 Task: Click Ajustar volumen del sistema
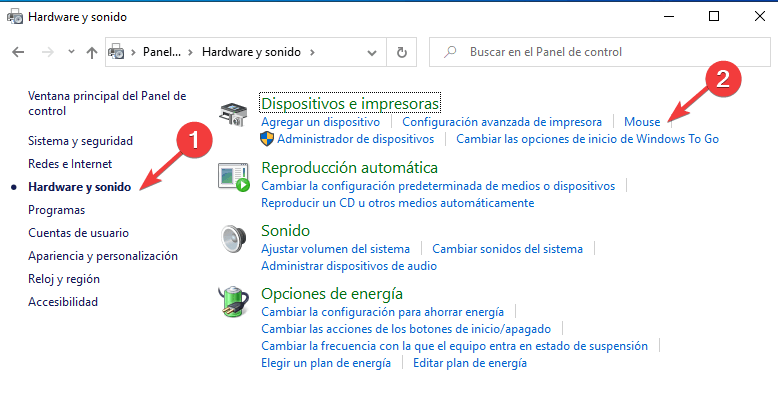pos(335,249)
